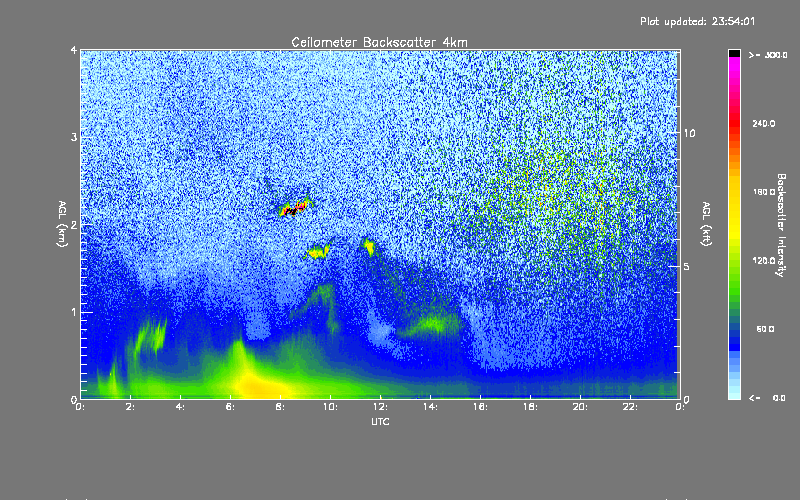Viewport: 800px width, 500px height.
Task: Click the '6:' tick on the UTC axis
Action: click(231, 407)
